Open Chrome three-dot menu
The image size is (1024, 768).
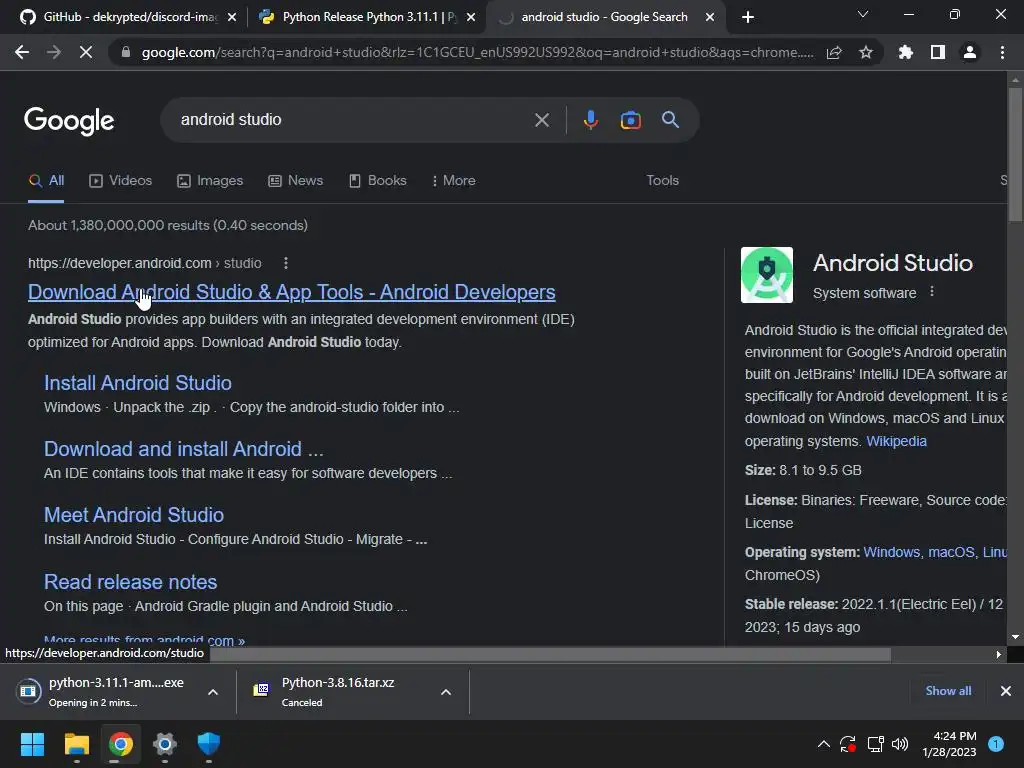click(x=1002, y=52)
